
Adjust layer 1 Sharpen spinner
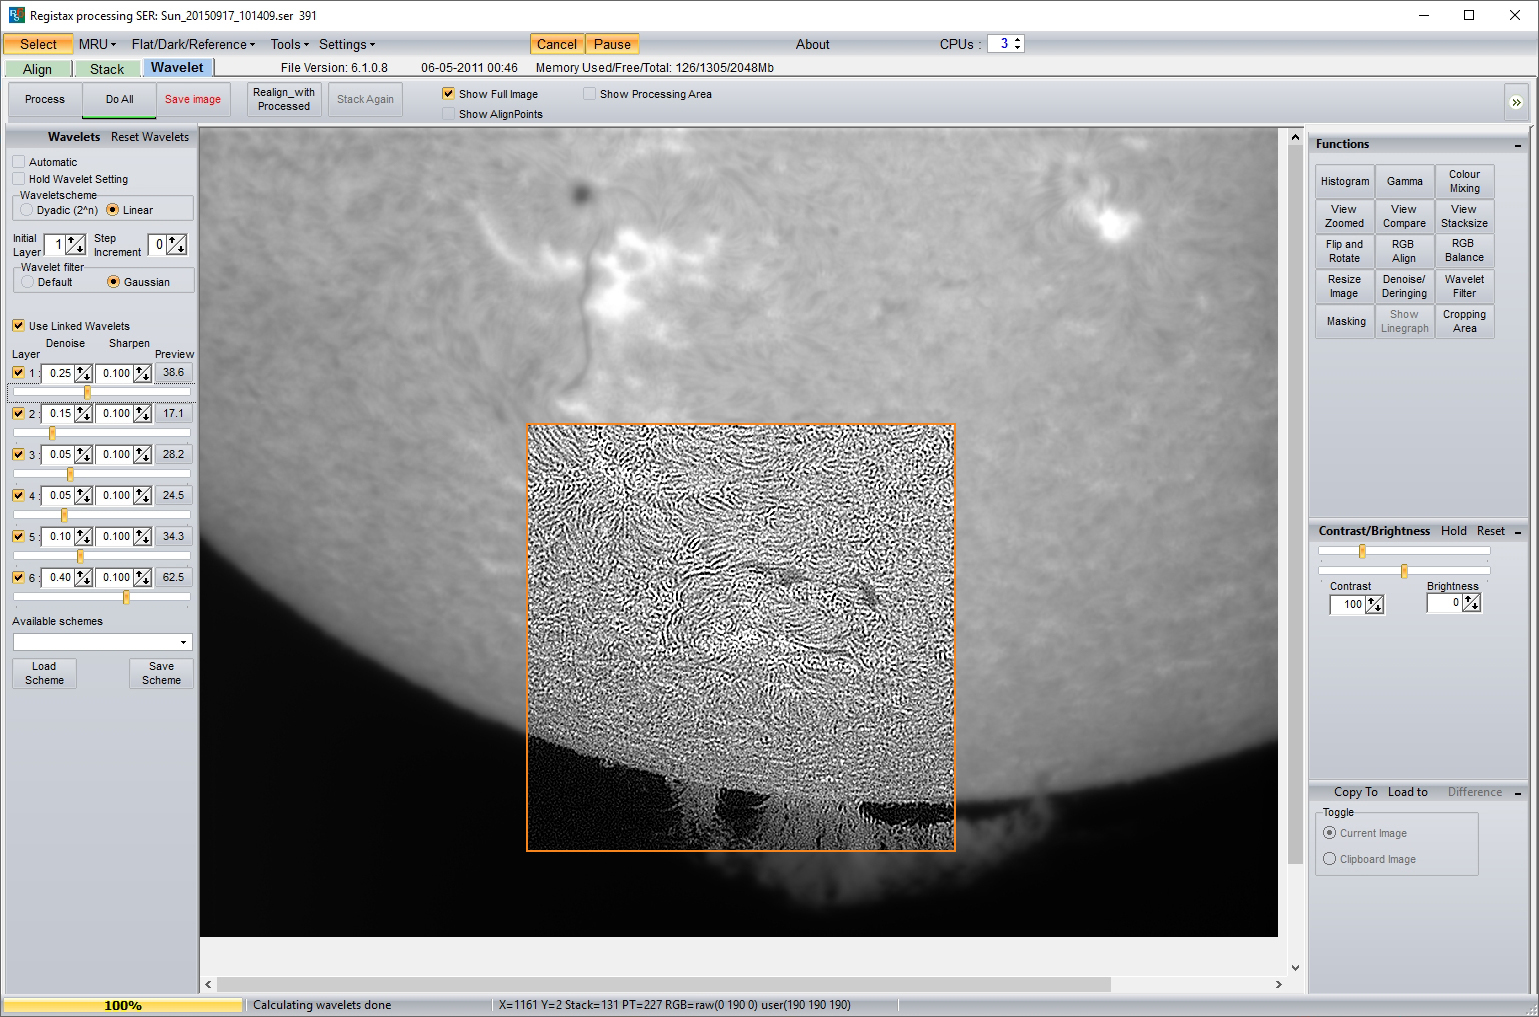142,373
